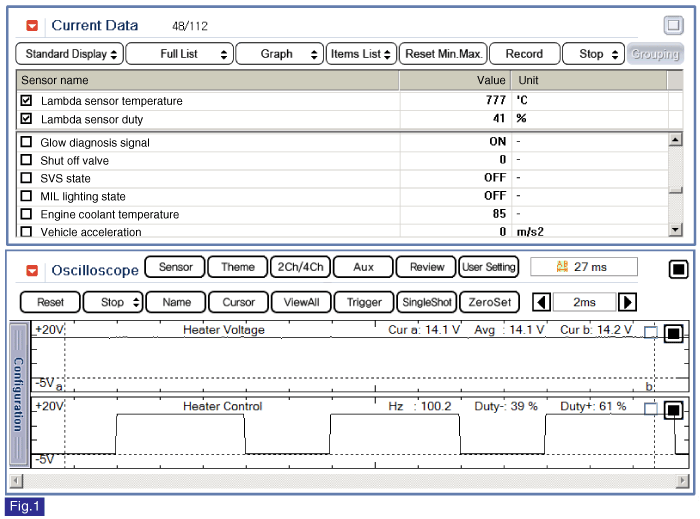The image size is (700, 519).
Task: Click the Cursor button
Action: pos(238,302)
